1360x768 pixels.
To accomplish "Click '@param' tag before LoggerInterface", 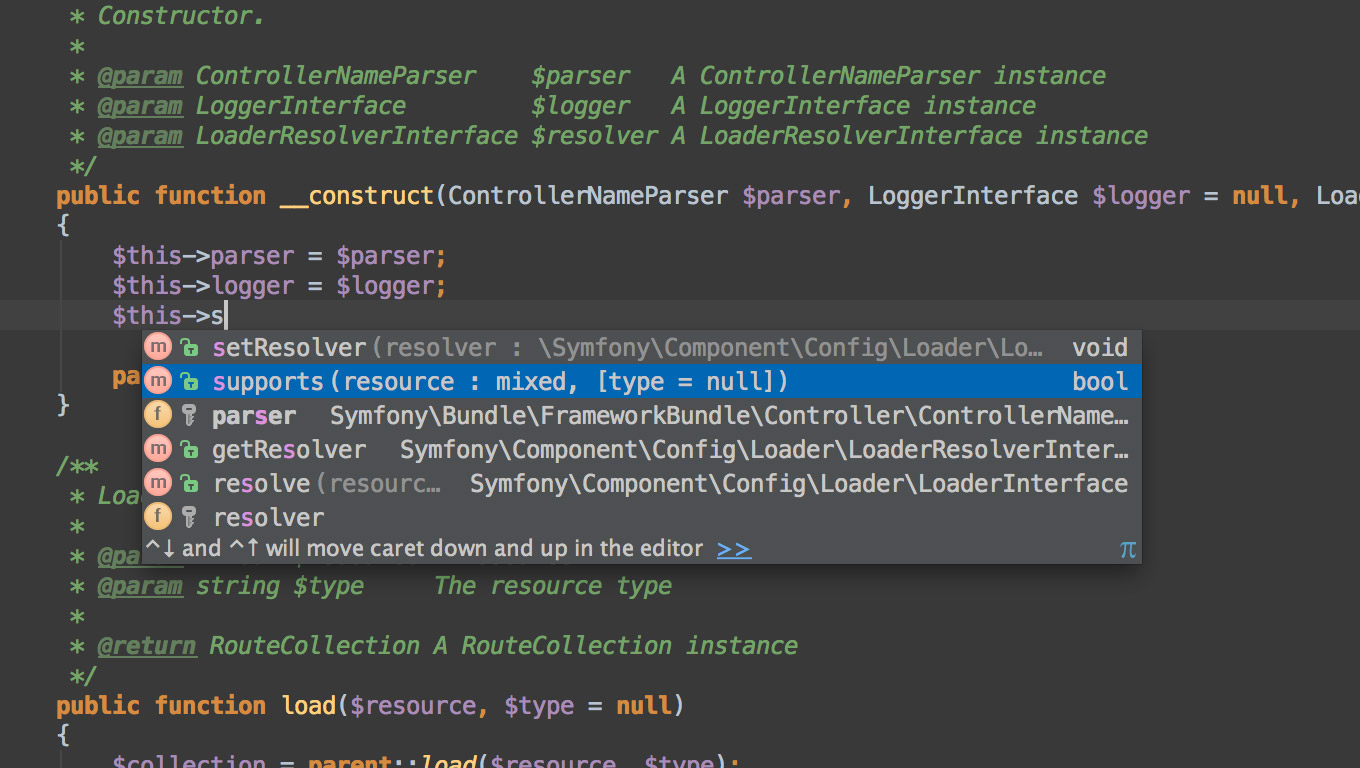I will (x=140, y=106).
